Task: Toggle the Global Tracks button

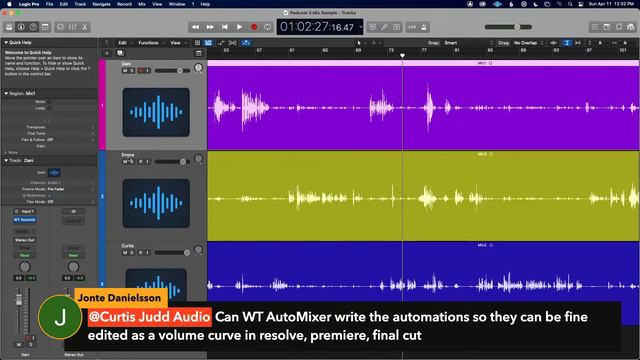Action: point(199,53)
